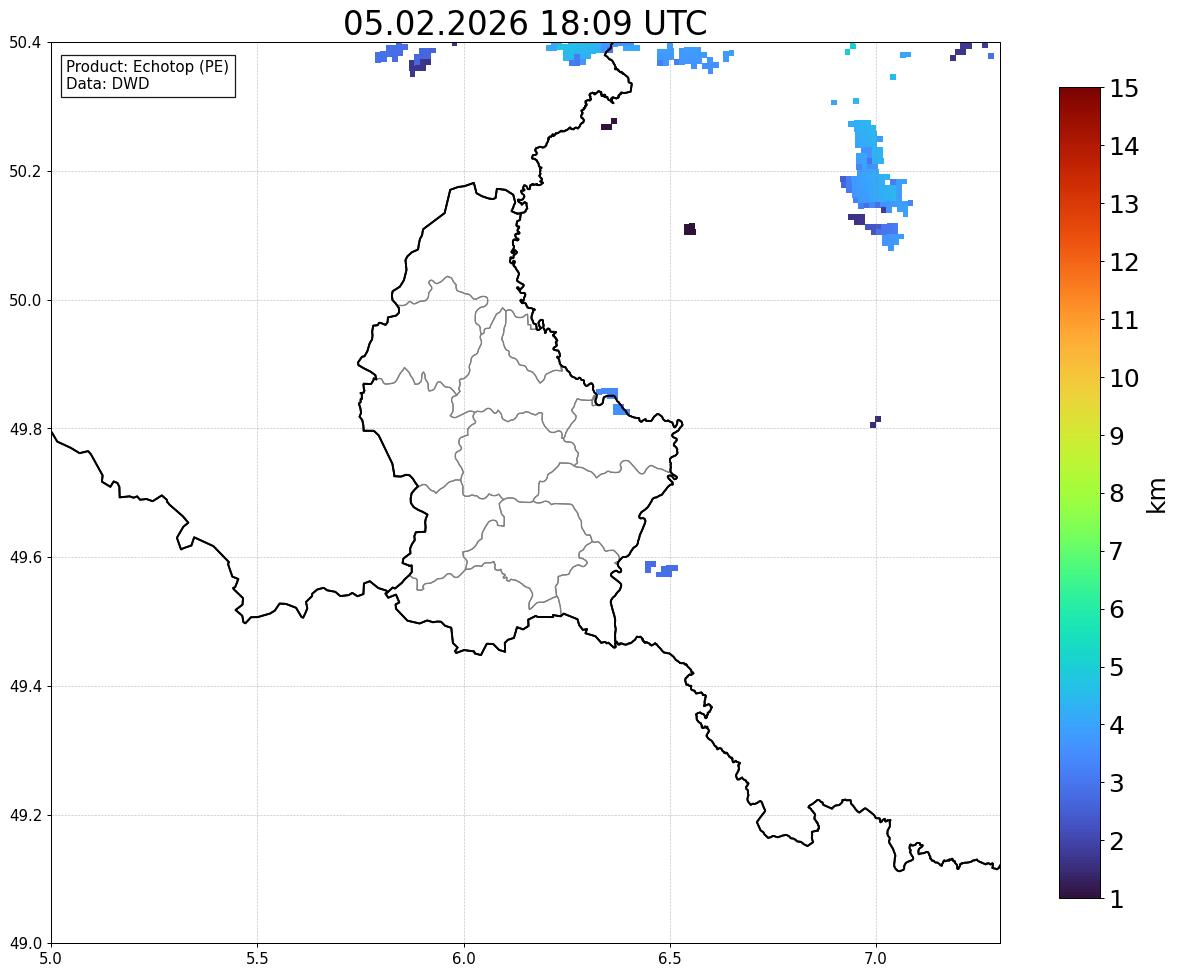This screenshot has height=976, width=1178.
Task: Click the colorbar tick label 7
Action: (1117, 551)
